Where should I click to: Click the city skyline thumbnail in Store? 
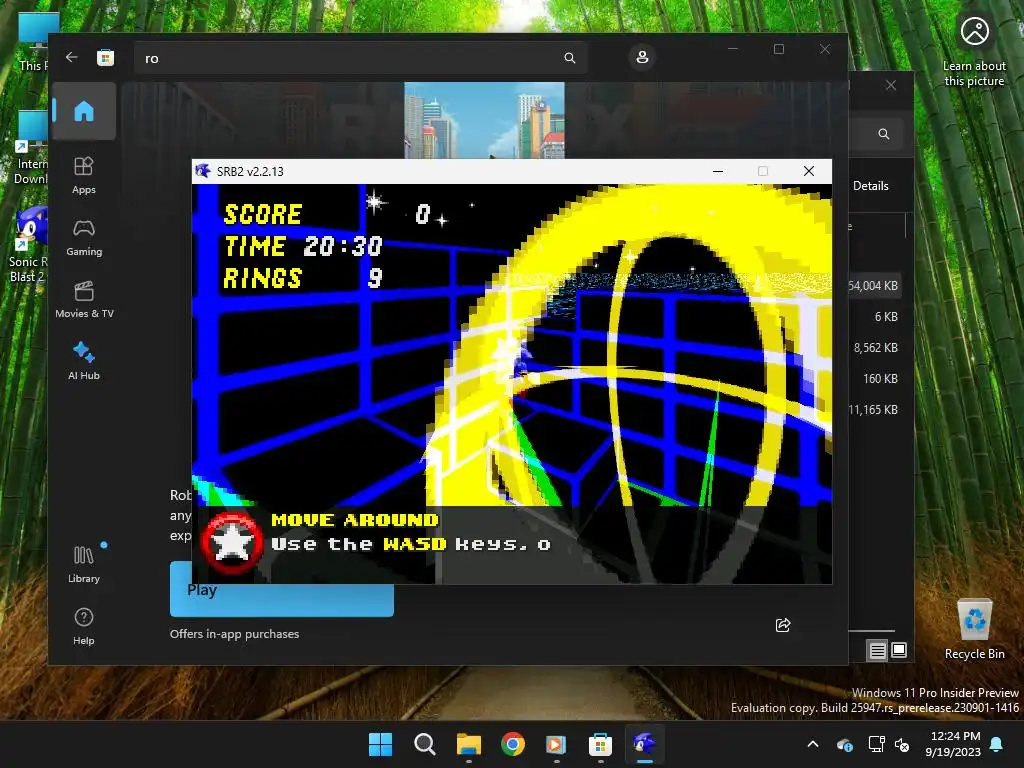click(x=484, y=120)
